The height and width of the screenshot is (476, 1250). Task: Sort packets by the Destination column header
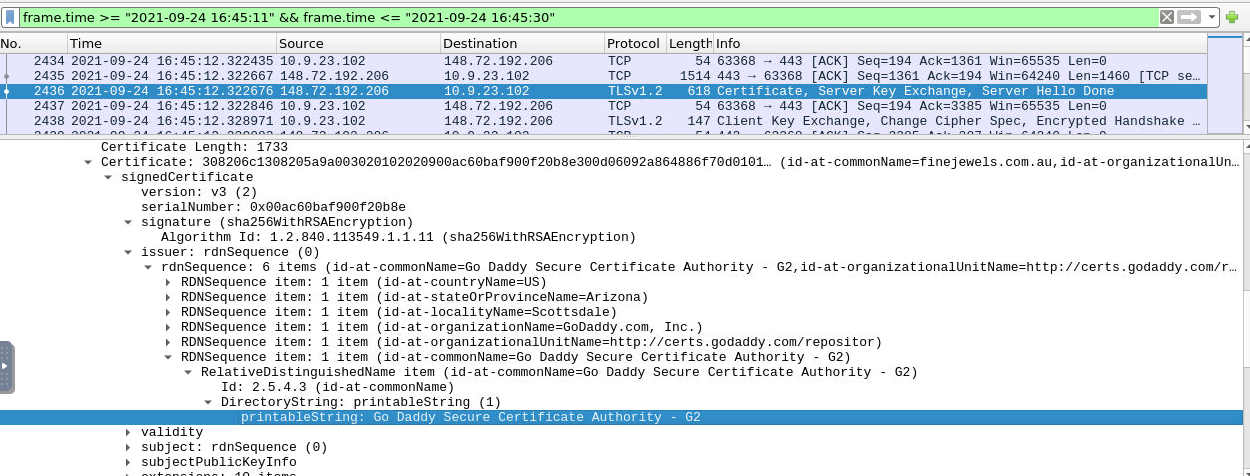coord(522,43)
